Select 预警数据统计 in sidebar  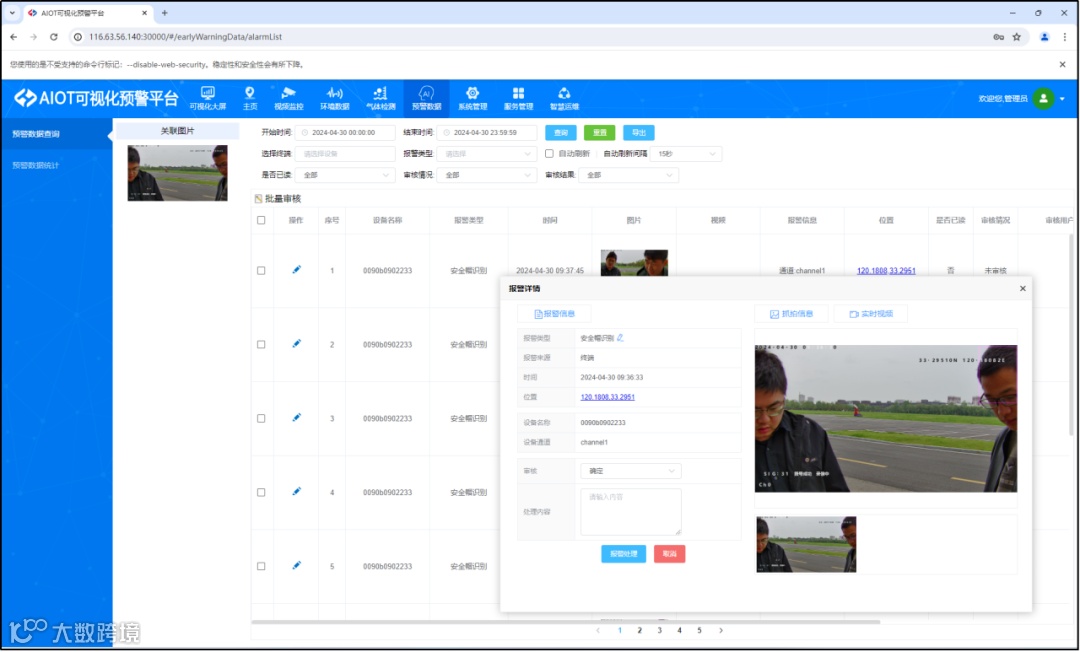[x=56, y=165]
